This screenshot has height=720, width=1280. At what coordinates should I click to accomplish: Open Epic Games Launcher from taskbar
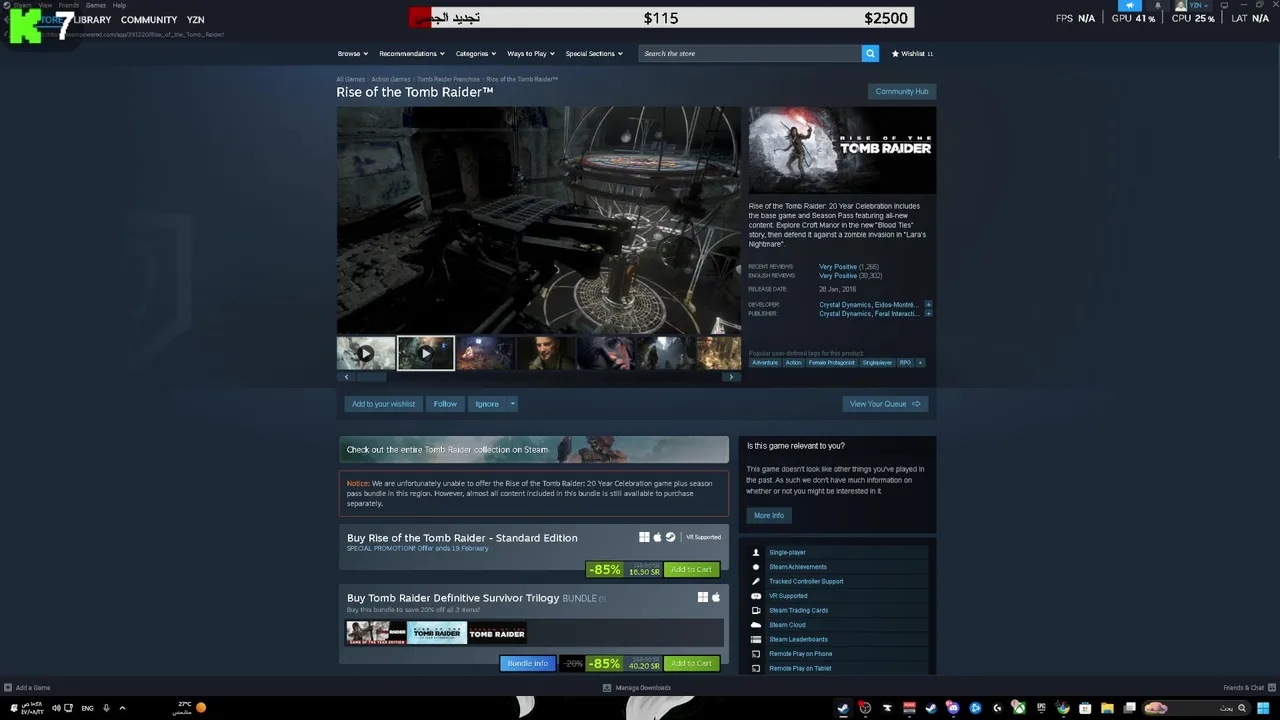pos(1041,708)
